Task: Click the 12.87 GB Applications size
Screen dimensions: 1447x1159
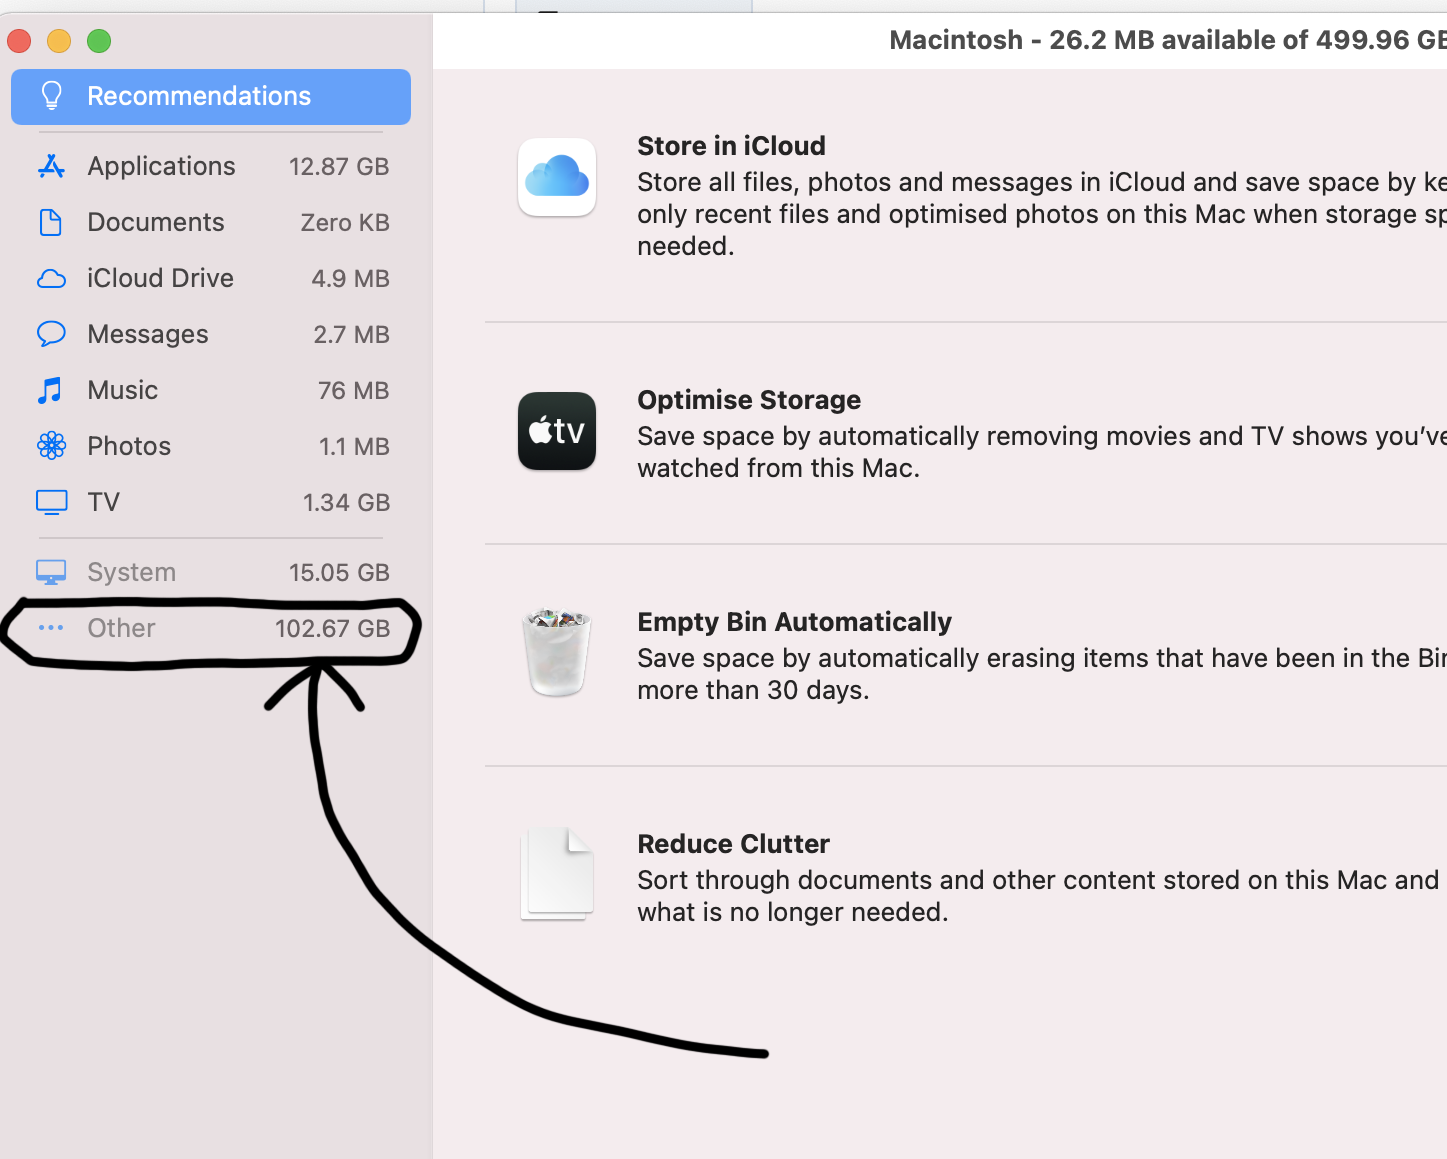Action: [339, 167]
